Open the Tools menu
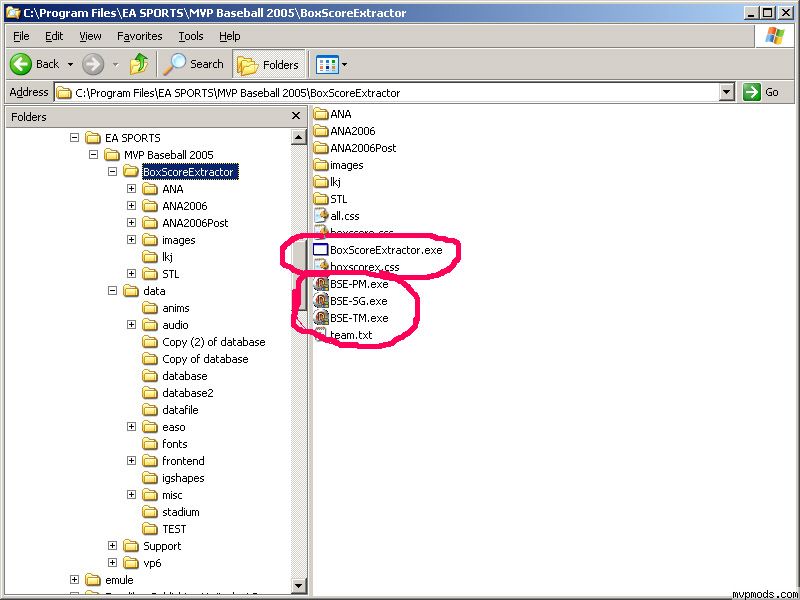The image size is (800, 600). (191, 36)
